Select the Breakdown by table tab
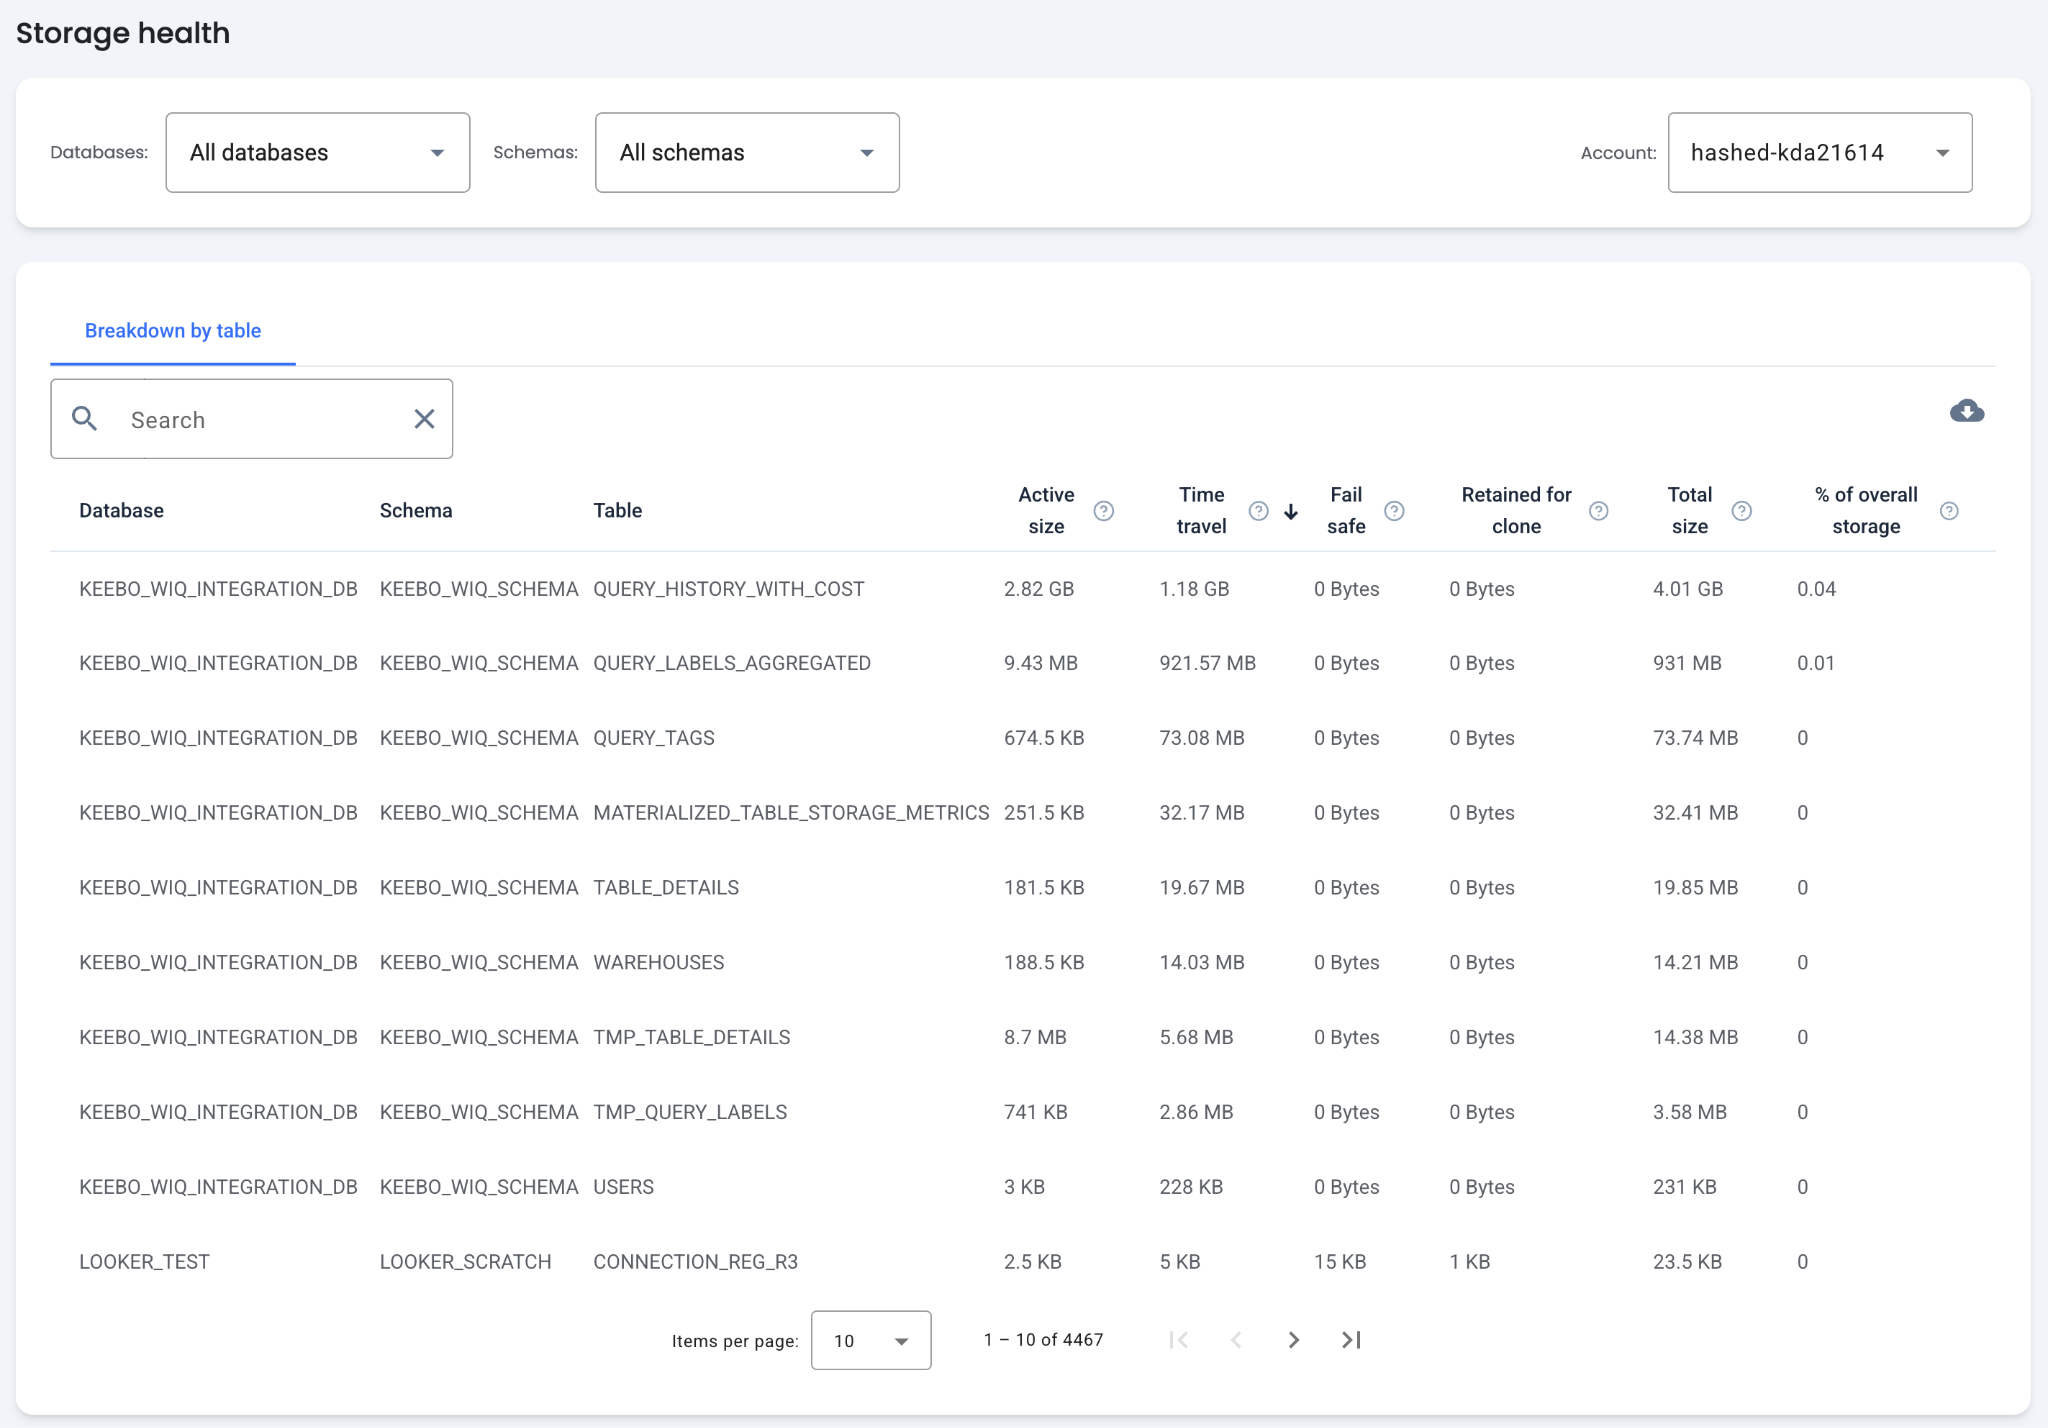This screenshot has height=1428, width=2048. [172, 331]
